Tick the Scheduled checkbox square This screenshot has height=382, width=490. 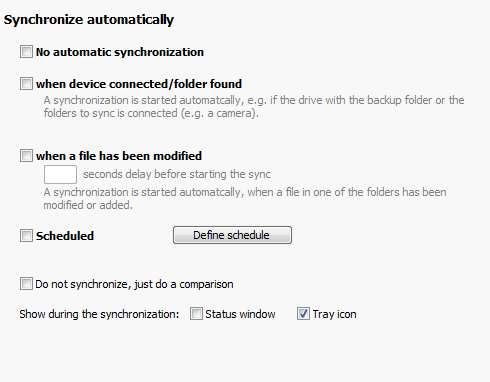[26, 235]
